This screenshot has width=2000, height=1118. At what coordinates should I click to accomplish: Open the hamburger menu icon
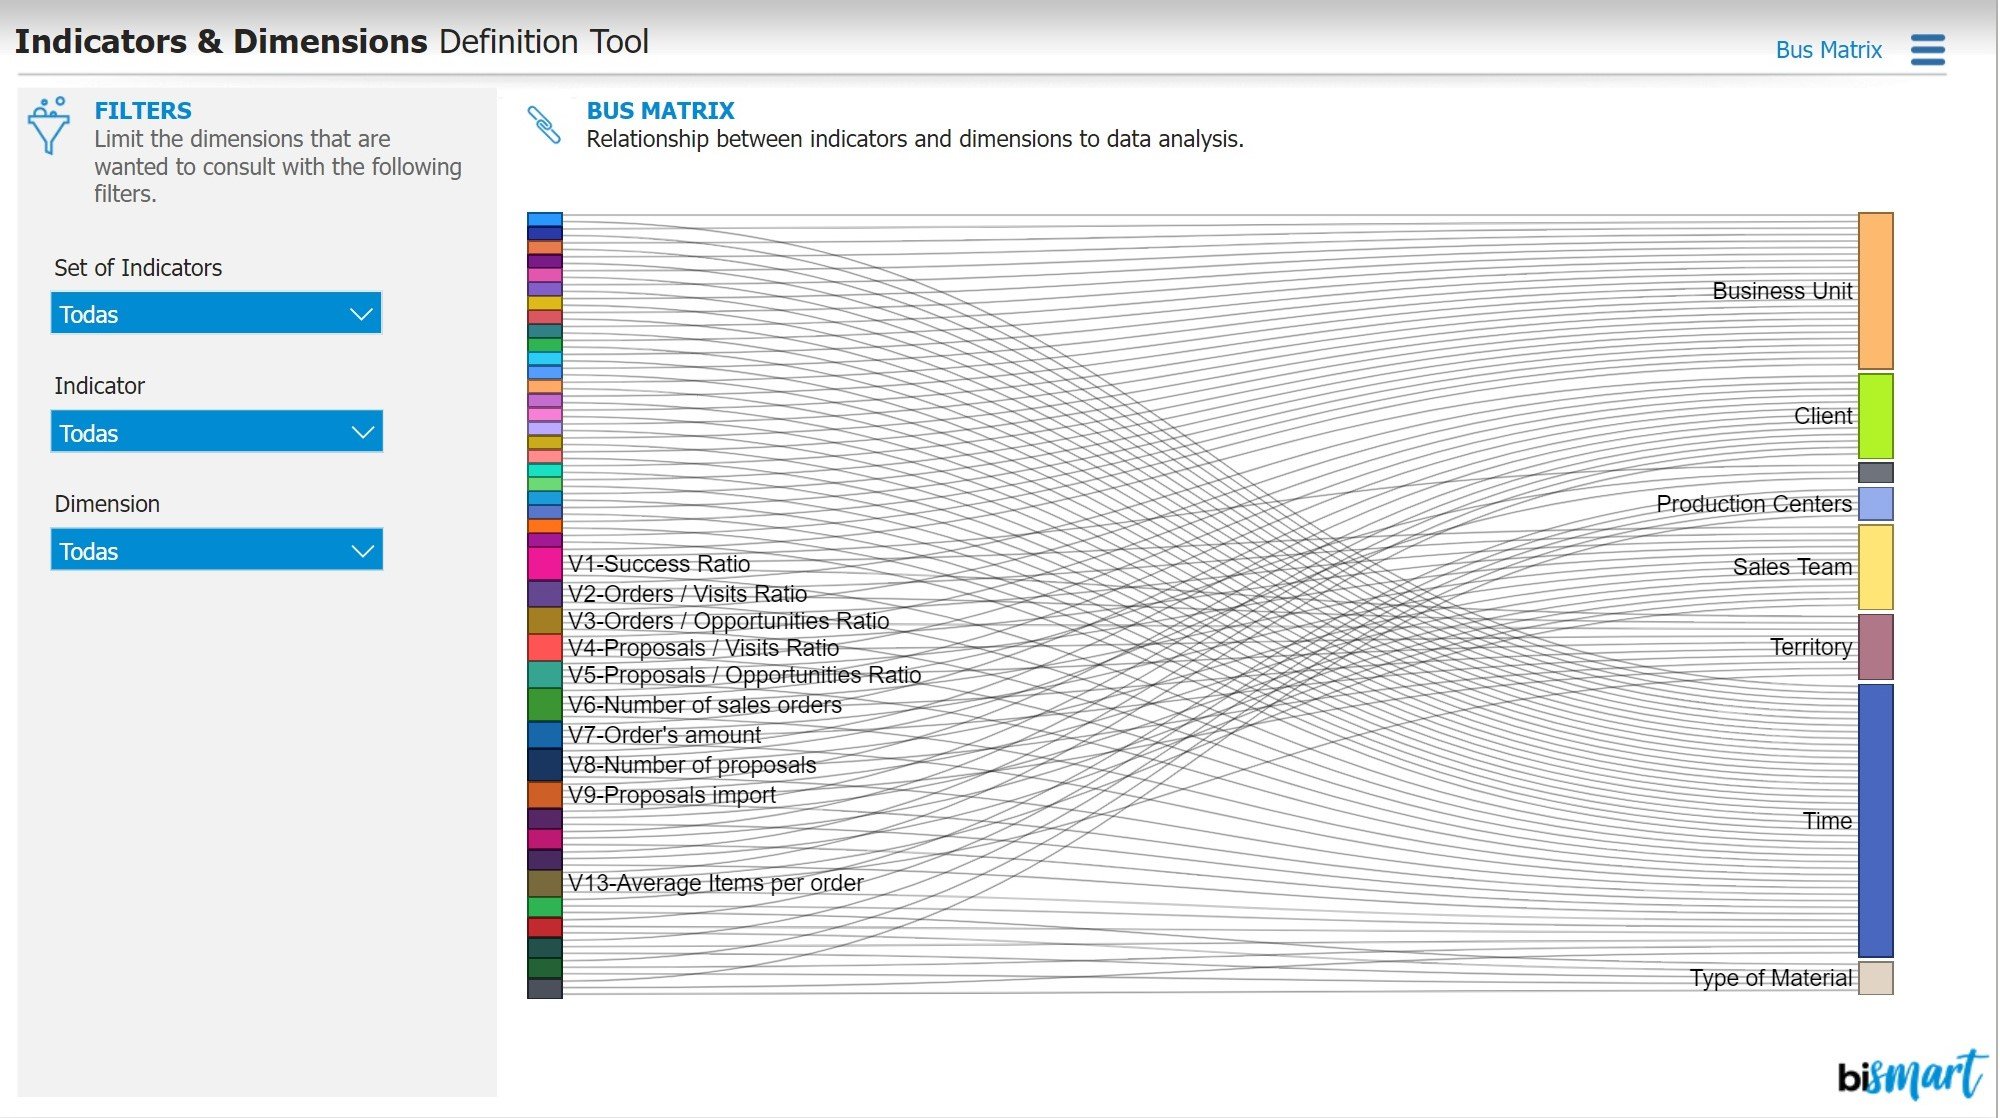tap(1926, 49)
